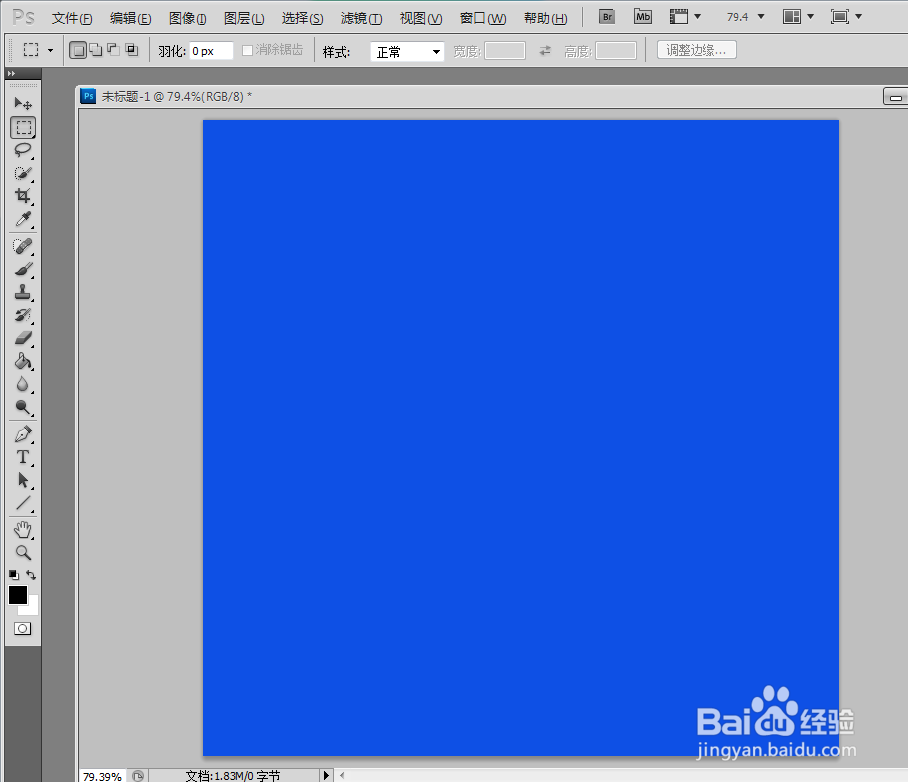
Task: Select the Path Selection tool
Action: 23,480
